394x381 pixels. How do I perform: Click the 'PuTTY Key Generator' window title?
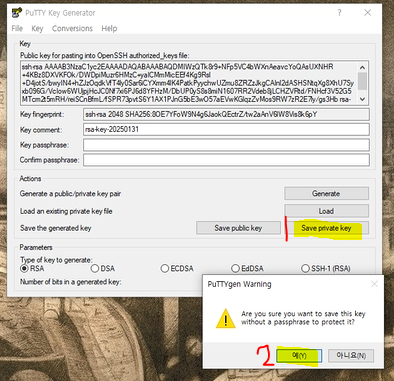[x=60, y=13]
